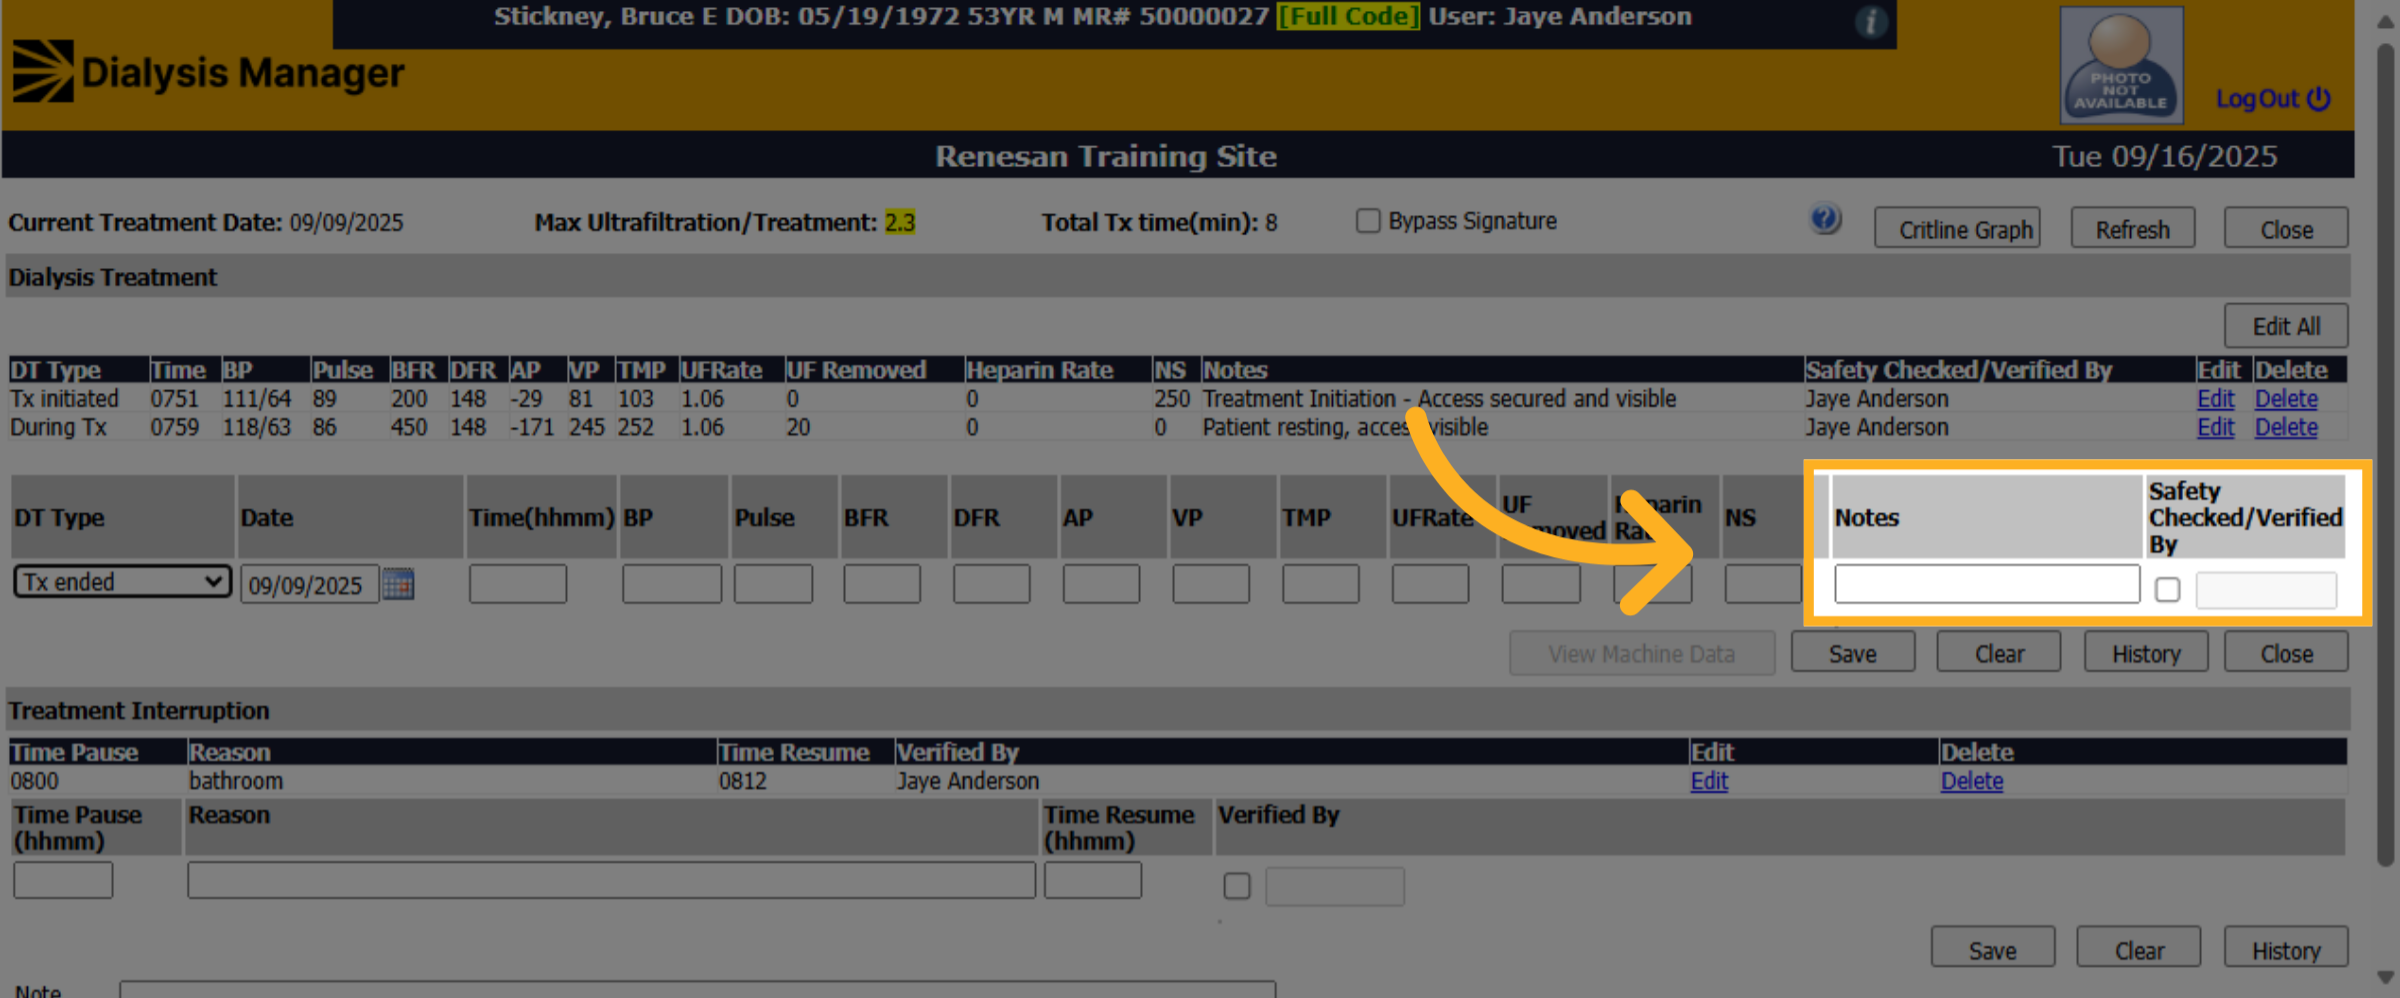
Task: Click the Refresh button
Action: coord(2133,229)
